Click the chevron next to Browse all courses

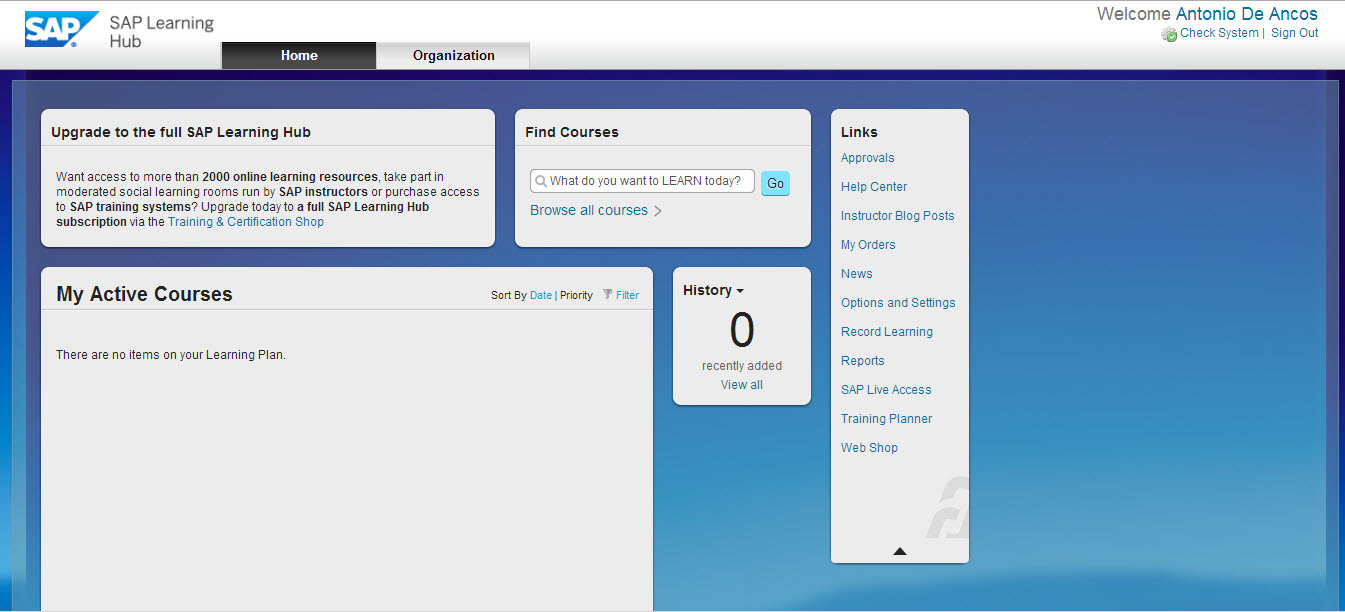click(658, 211)
